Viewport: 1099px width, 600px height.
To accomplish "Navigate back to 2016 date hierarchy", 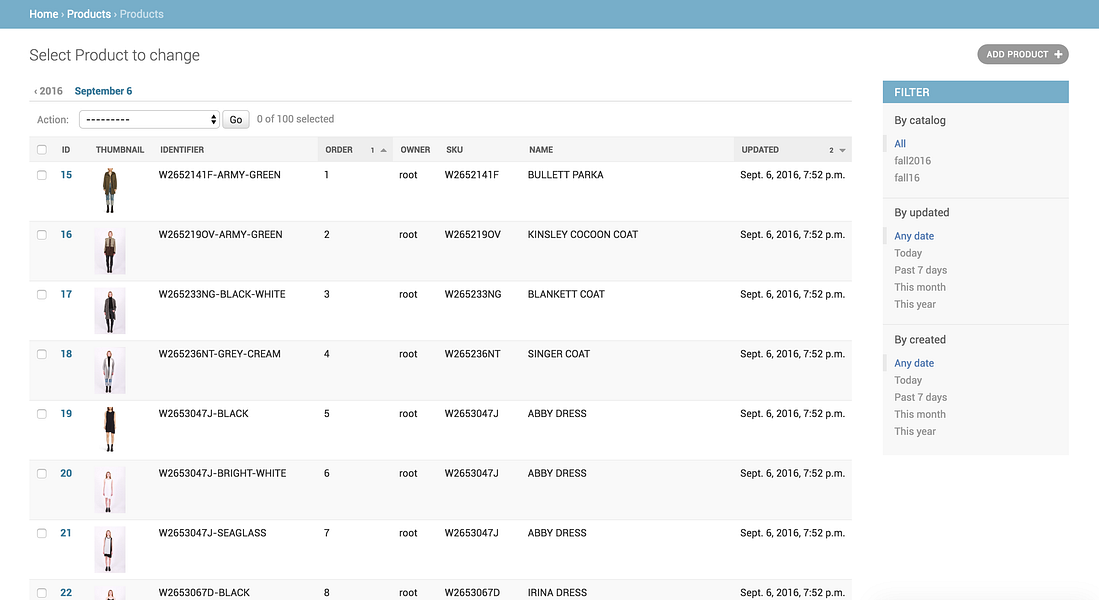I will (x=48, y=91).
